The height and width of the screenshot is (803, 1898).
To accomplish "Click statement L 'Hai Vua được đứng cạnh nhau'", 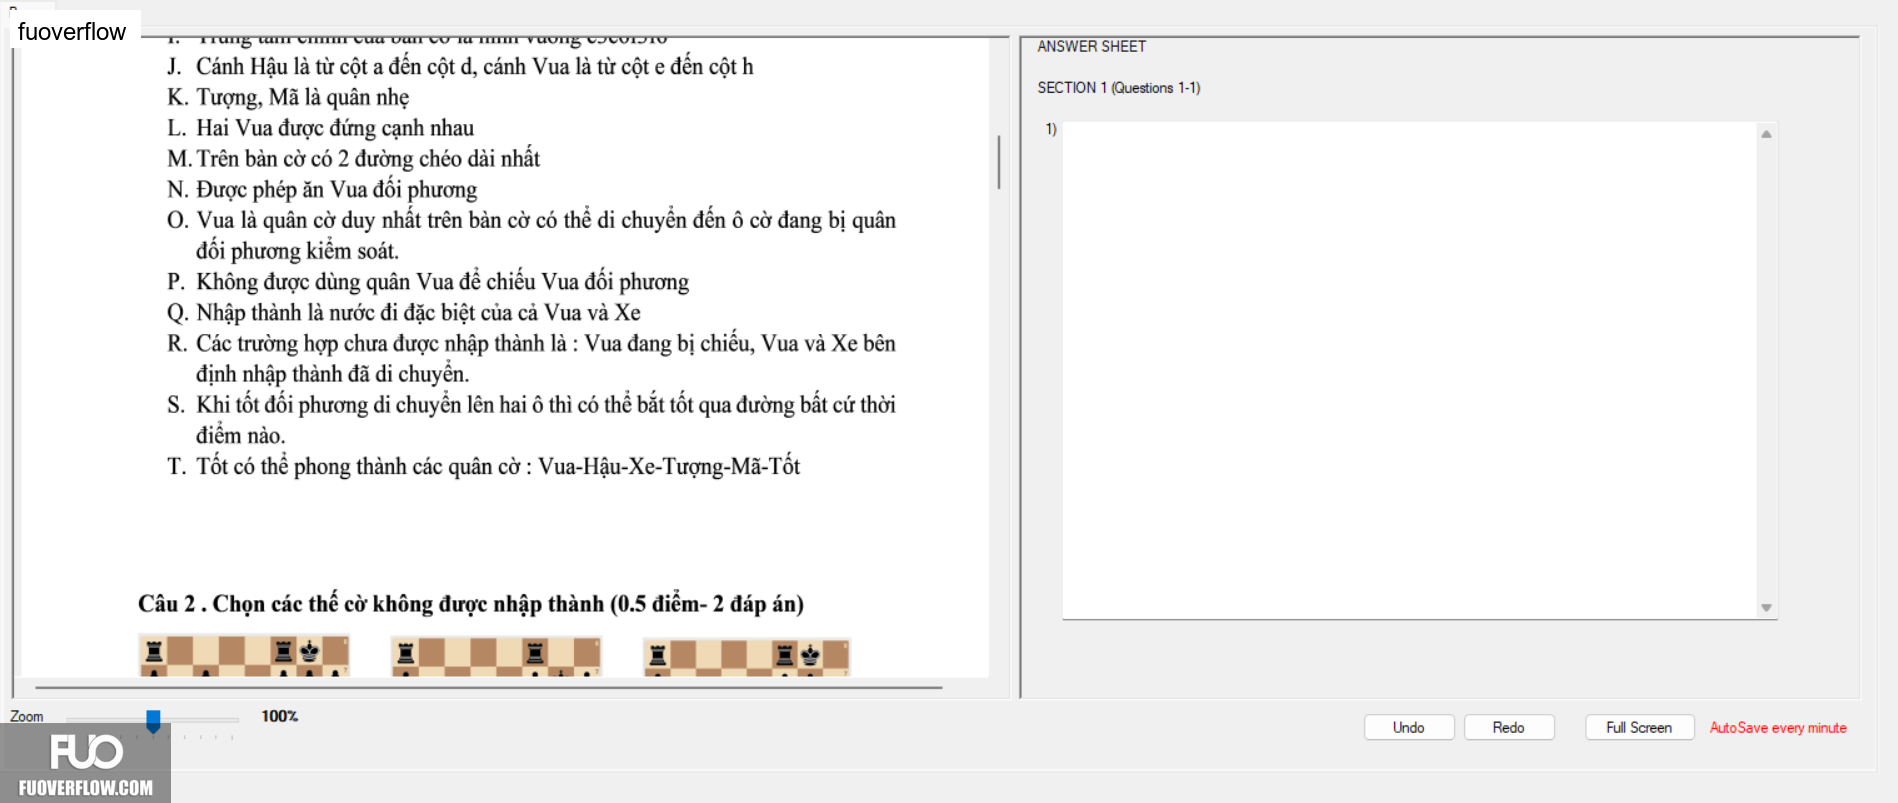I will [320, 128].
